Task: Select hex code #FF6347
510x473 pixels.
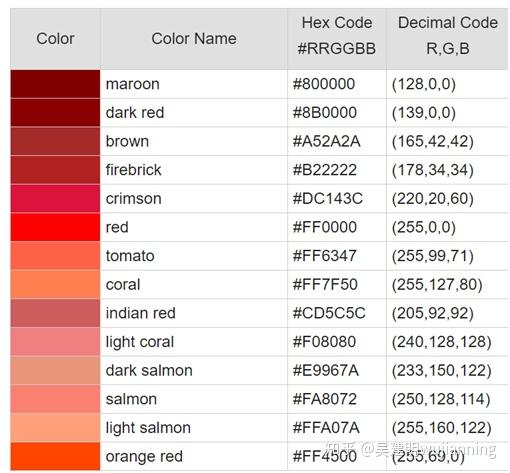Action: [325, 256]
